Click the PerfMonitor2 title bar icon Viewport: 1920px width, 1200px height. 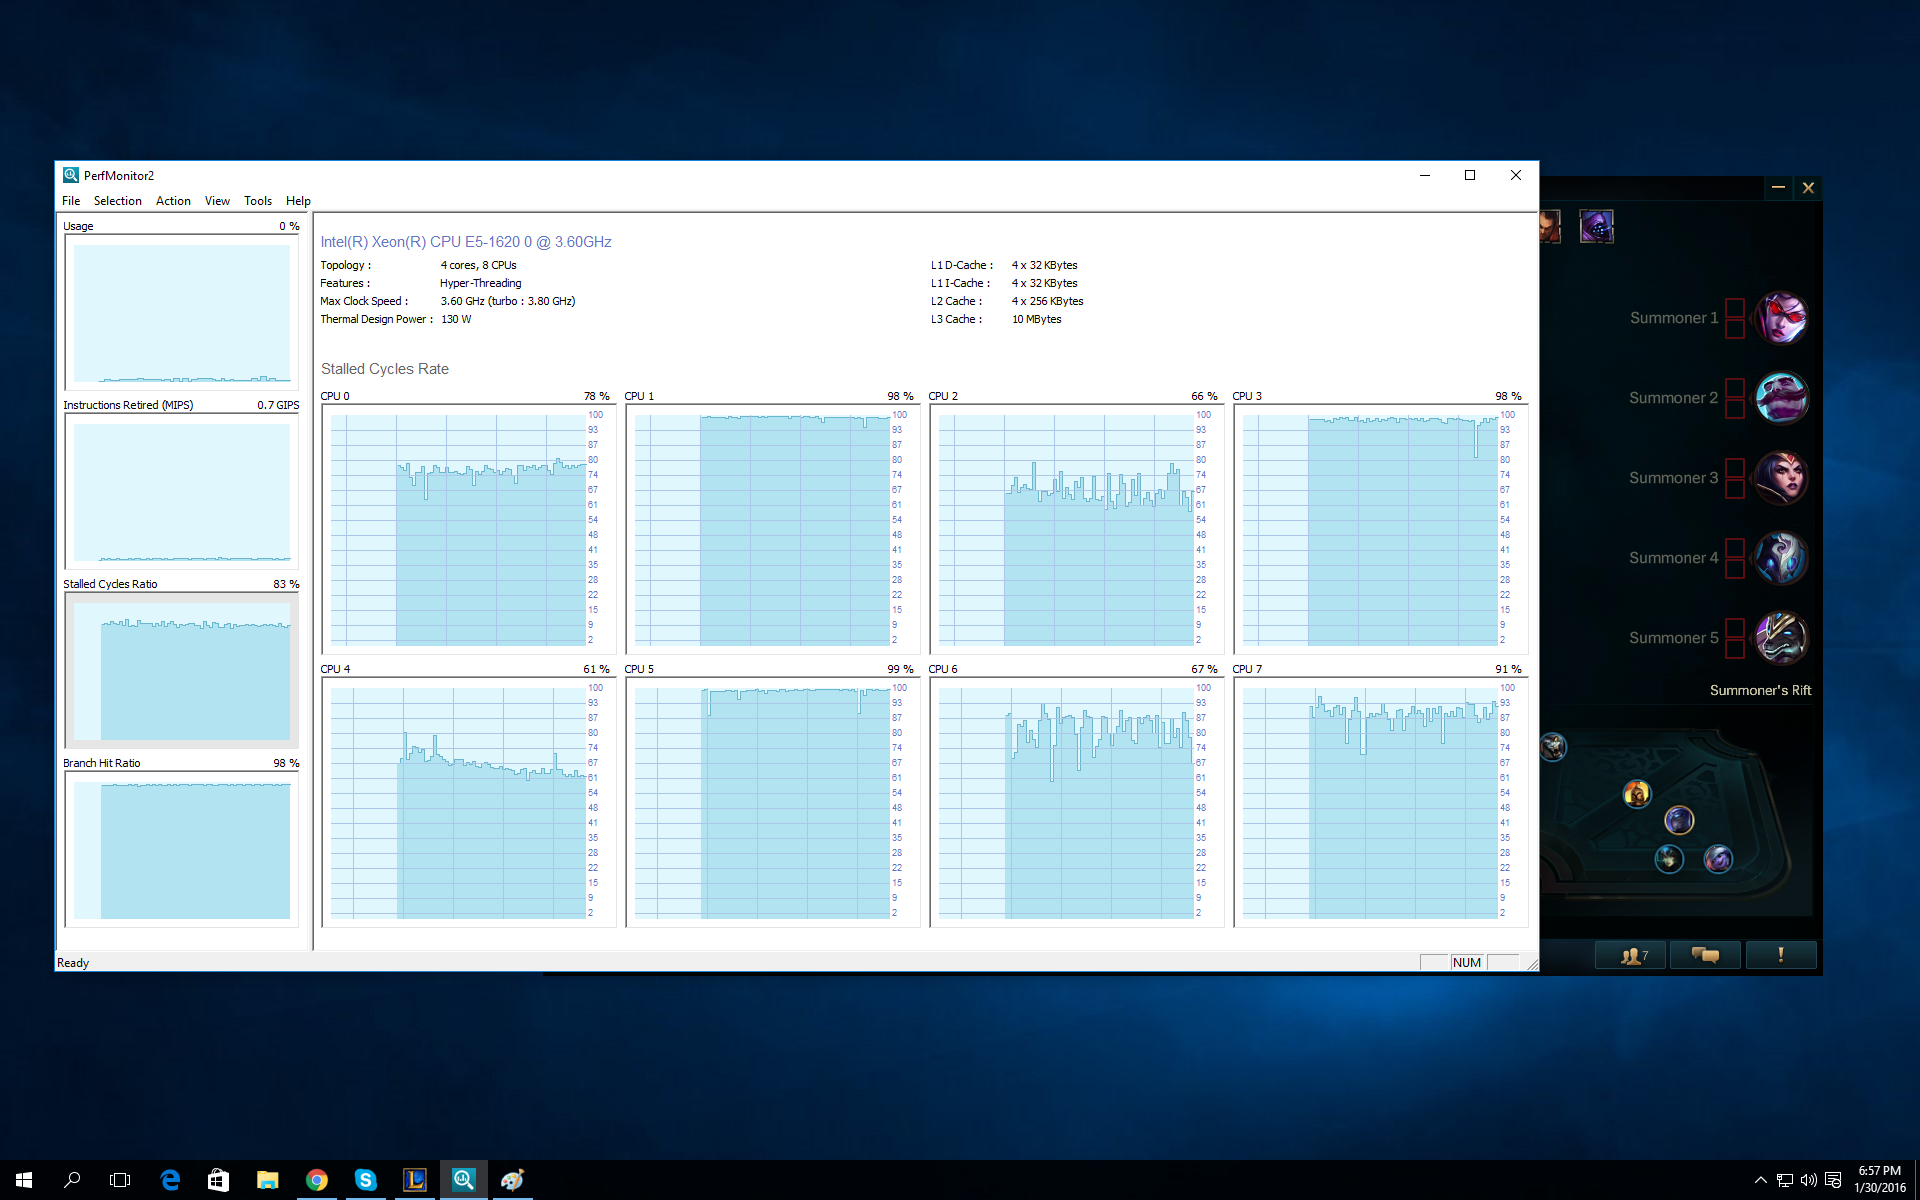71,175
